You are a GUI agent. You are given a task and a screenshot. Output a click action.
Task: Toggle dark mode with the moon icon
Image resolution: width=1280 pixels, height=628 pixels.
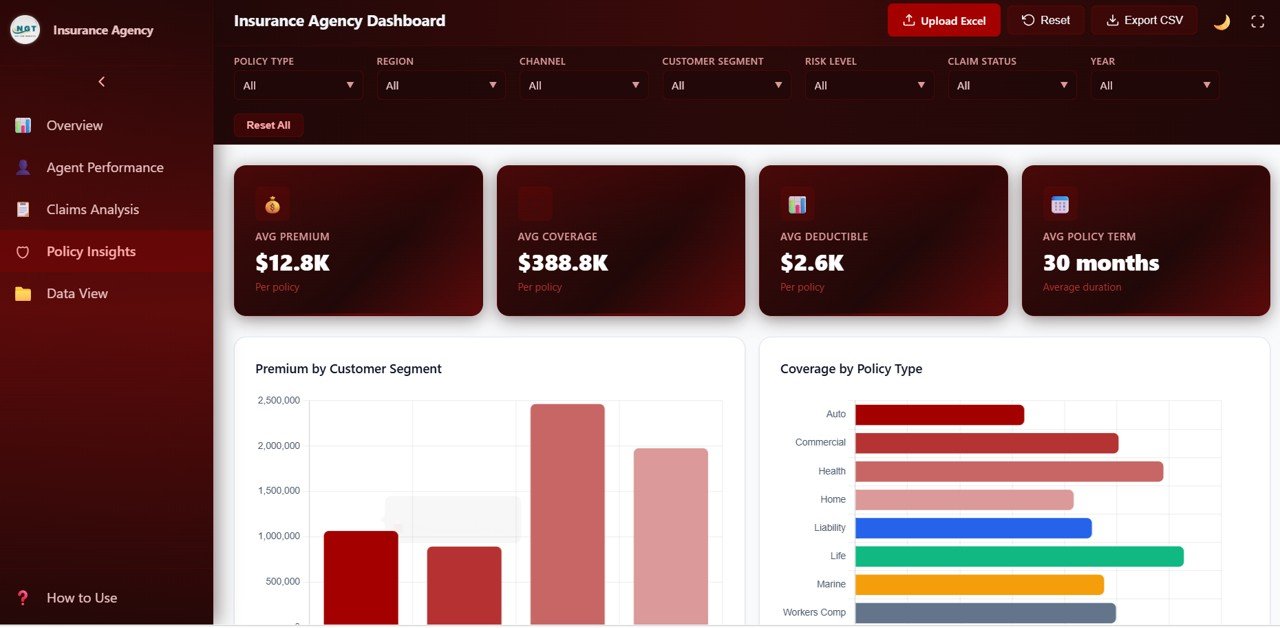click(1221, 21)
